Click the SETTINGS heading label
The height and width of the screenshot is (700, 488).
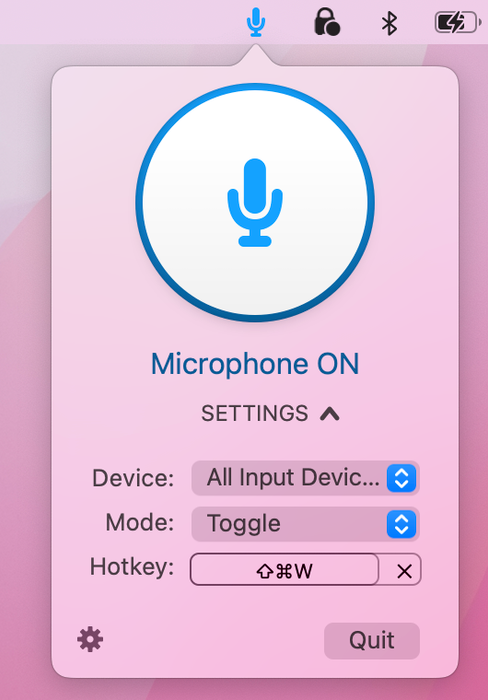[x=254, y=413]
